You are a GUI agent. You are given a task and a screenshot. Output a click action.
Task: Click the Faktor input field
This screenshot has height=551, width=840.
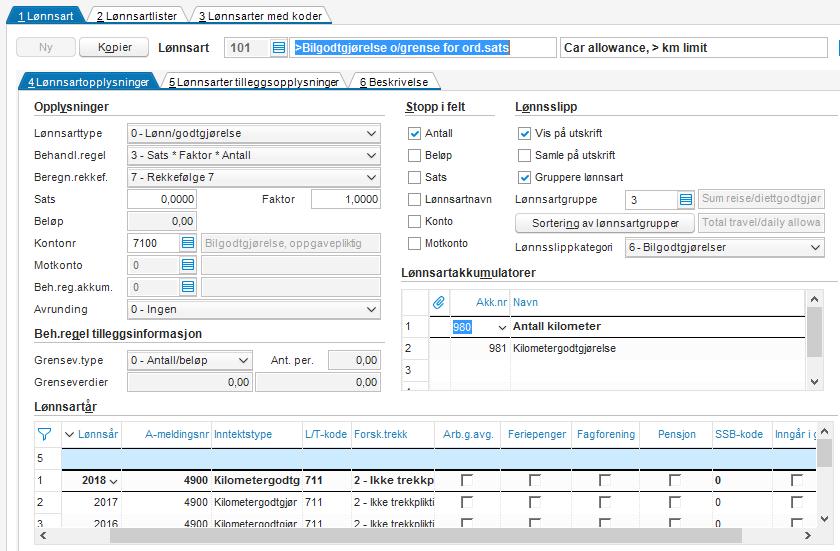coord(346,199)
